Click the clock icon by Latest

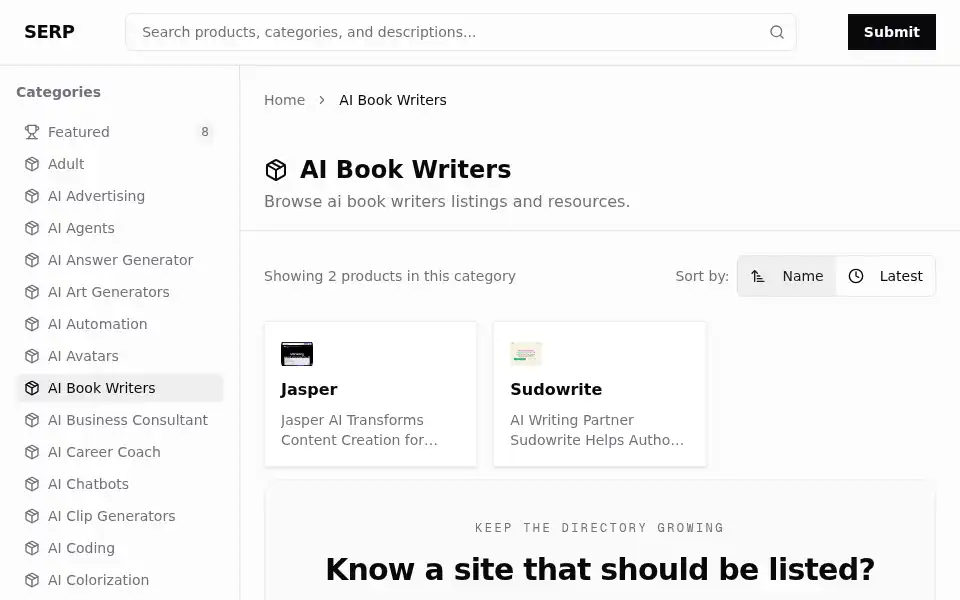[x=856, y=276]
